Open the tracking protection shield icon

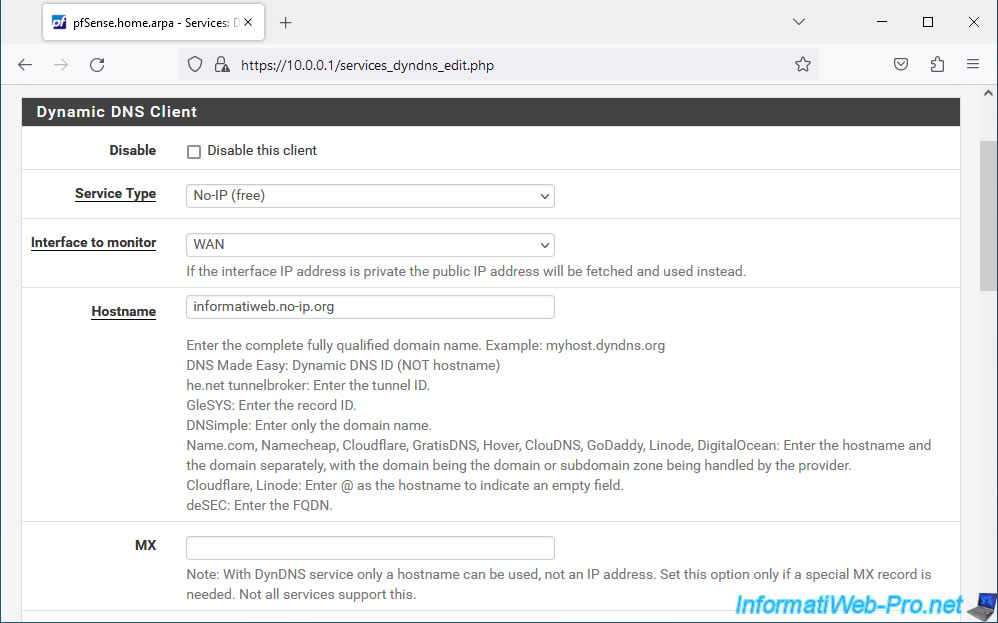click(x=195, y=64)
